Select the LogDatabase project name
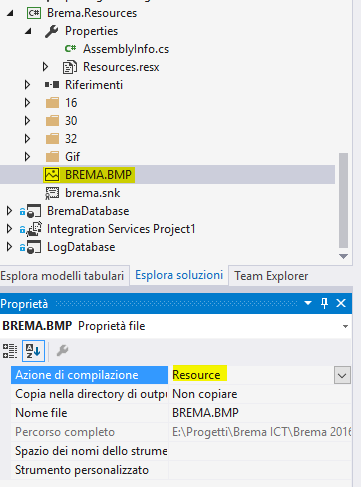Screen dimensions: 361x487 (x=81, y=247)
